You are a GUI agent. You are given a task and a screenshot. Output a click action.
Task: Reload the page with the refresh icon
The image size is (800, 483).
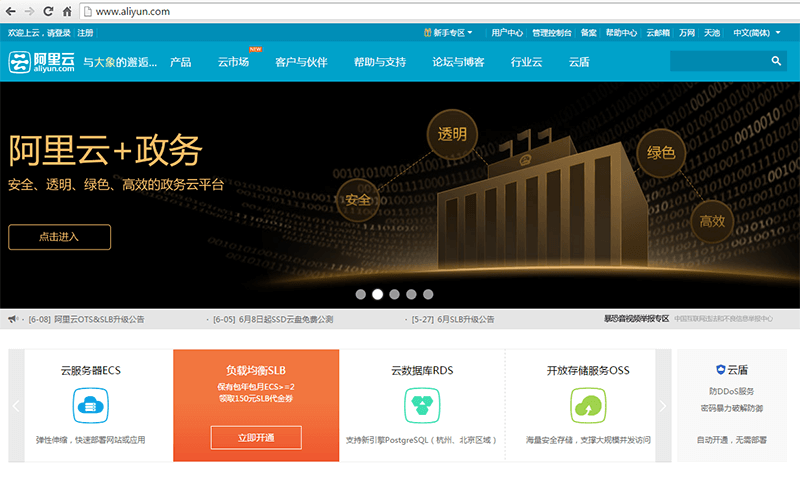(48, 11)
